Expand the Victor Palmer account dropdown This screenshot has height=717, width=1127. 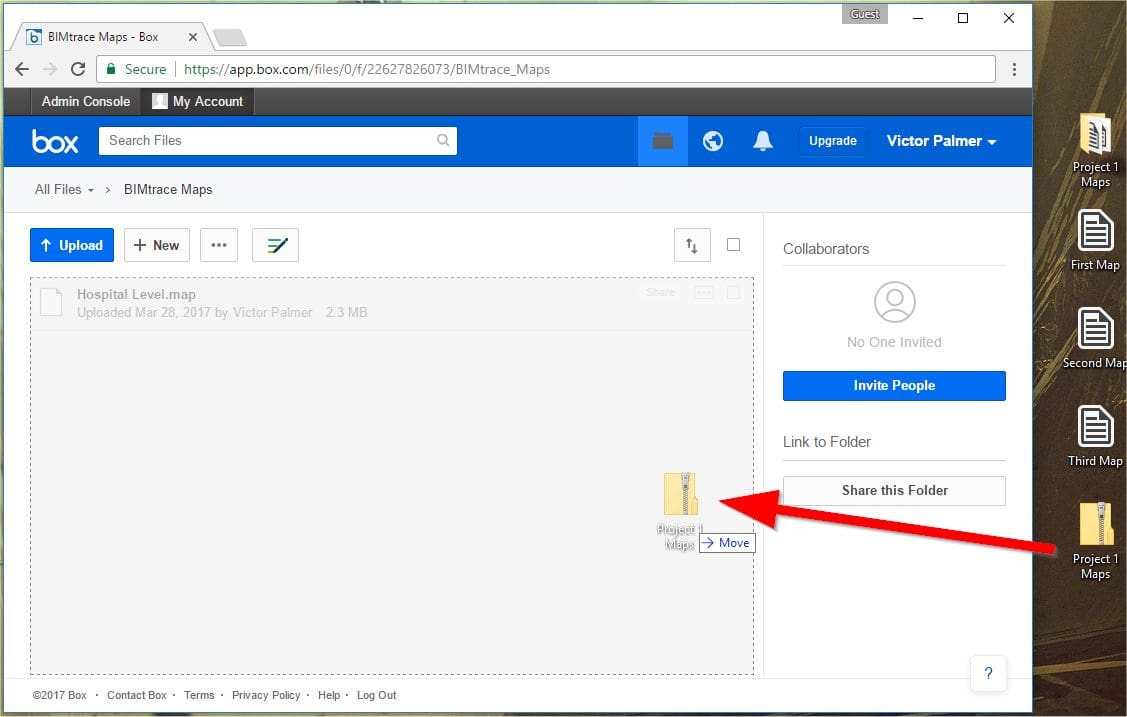coord(941,141)
